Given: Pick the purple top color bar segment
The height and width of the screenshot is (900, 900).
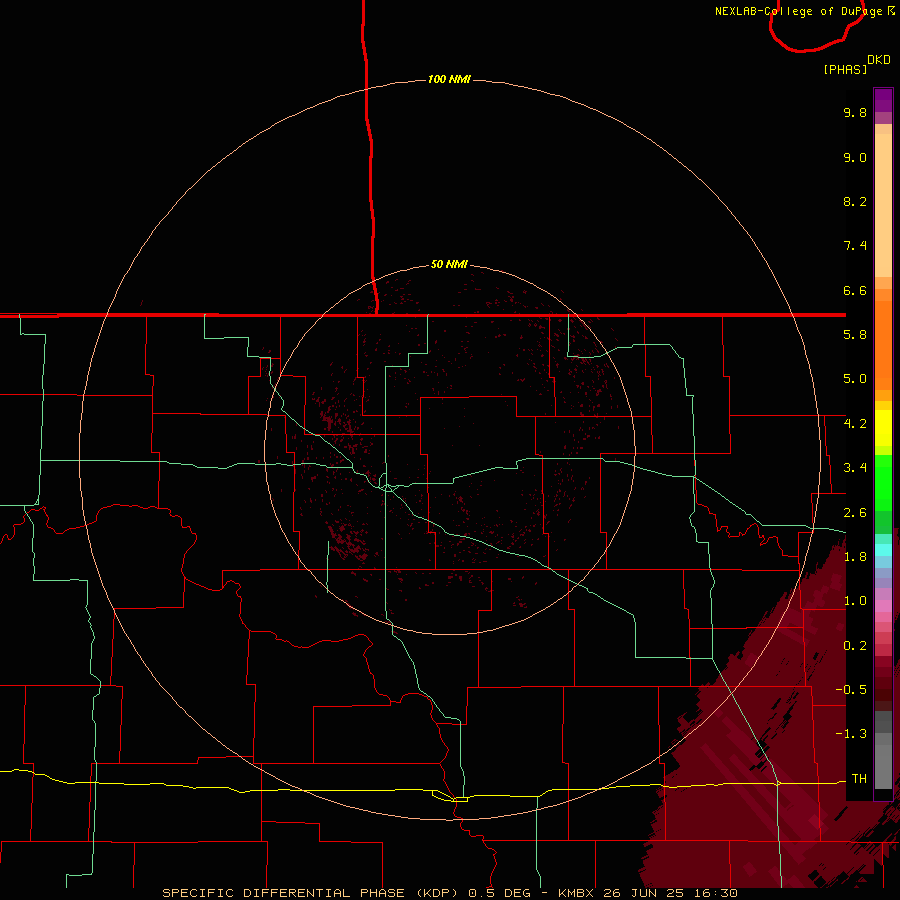Looking at the screenshot, I should [883, 100].
